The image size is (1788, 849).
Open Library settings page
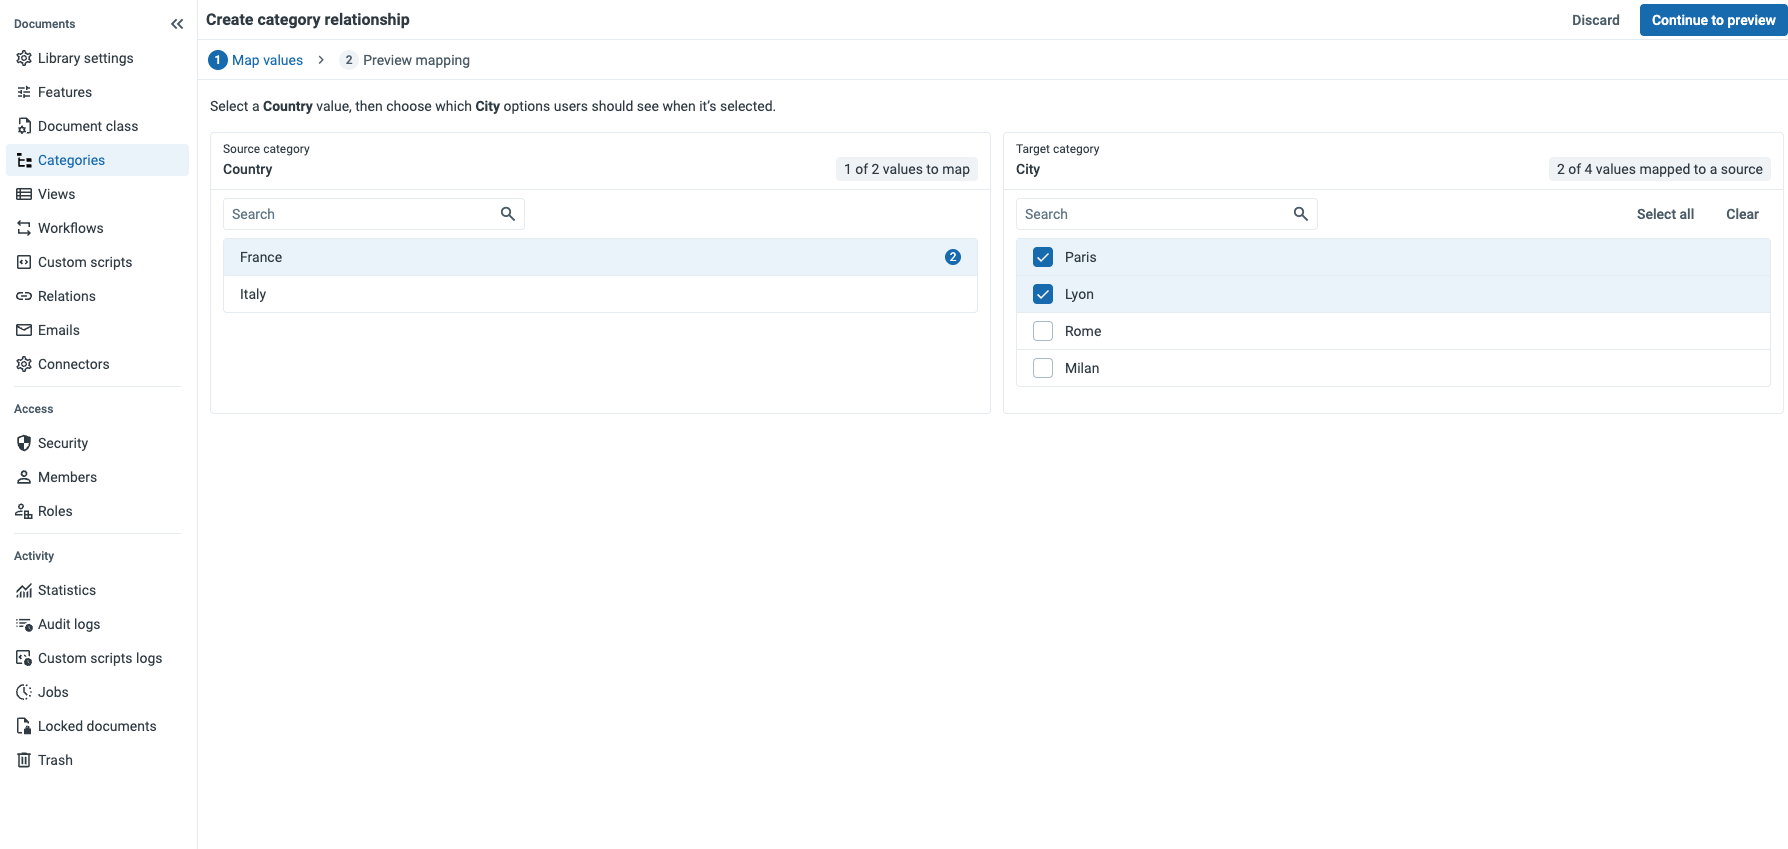click(98, 58)
